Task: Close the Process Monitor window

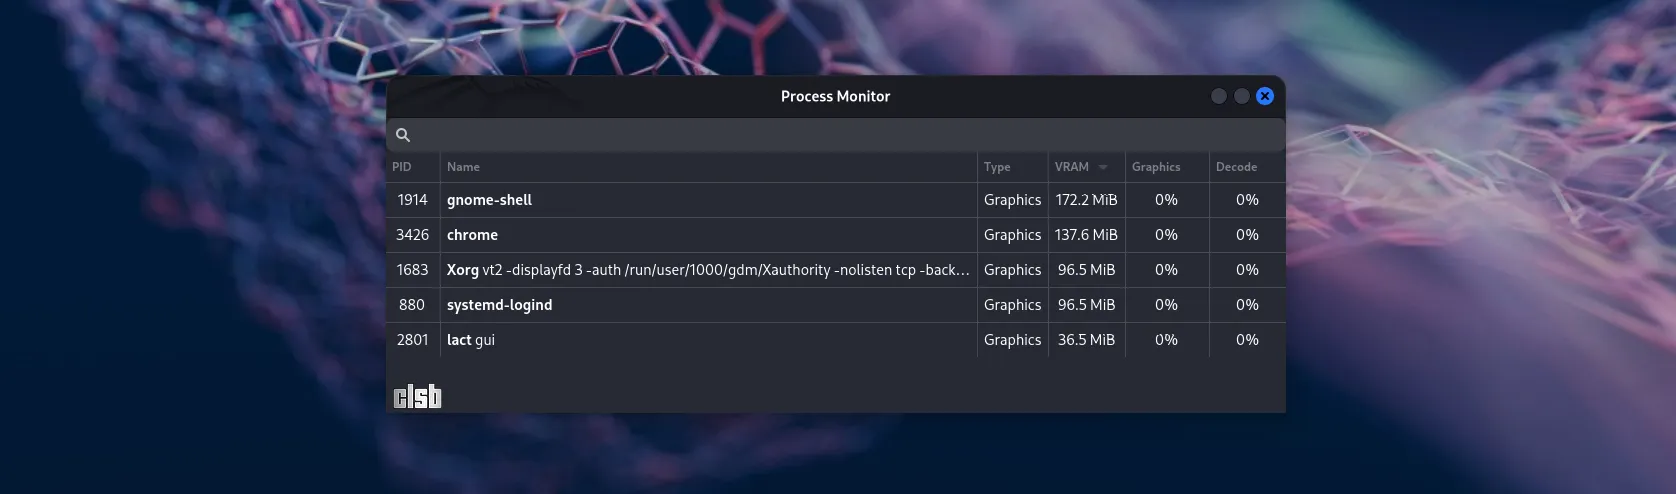Action: coord(1265,96)
